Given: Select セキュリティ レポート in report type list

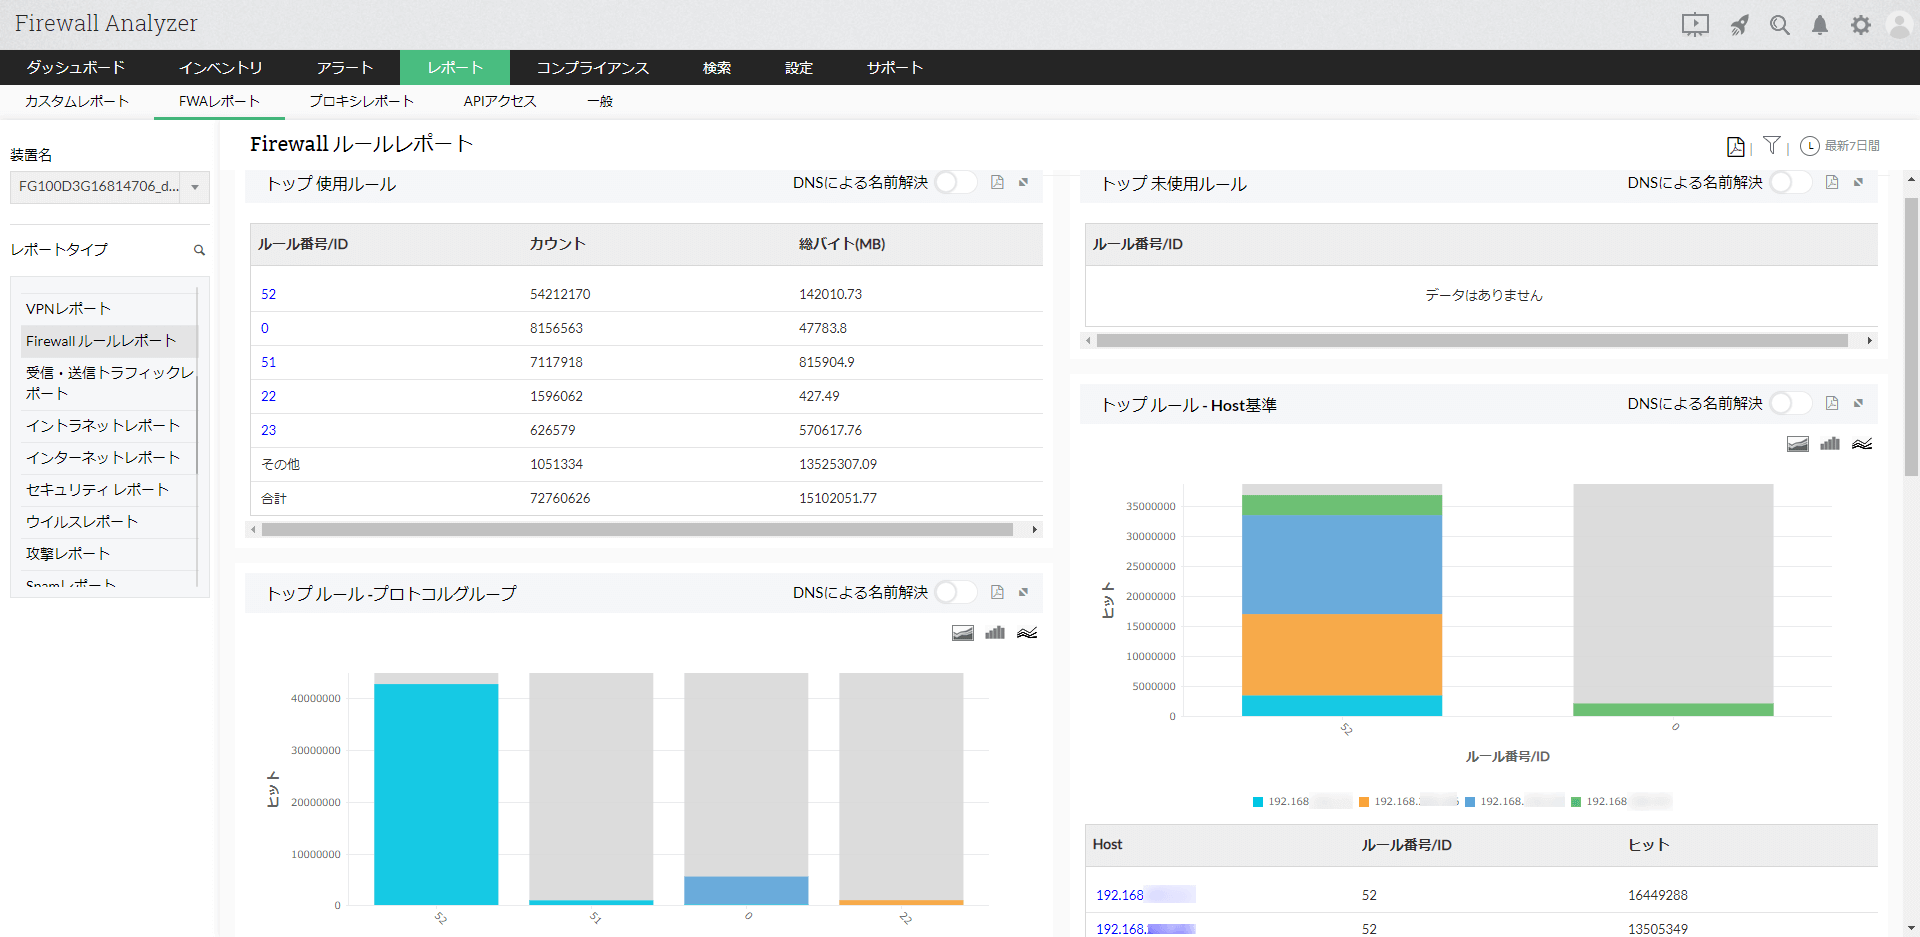Looking at the screenshot, I should 97,490.
